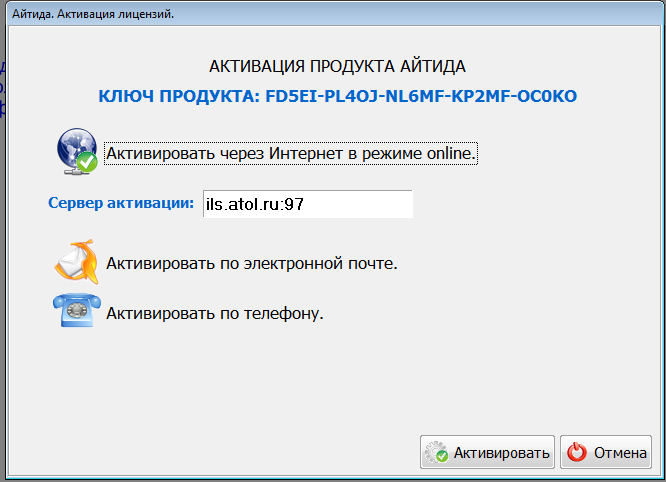Select 'Активировать через Интернет в режиме online'
The height and width of the screenshot is (482, 666).
(291, 153)
